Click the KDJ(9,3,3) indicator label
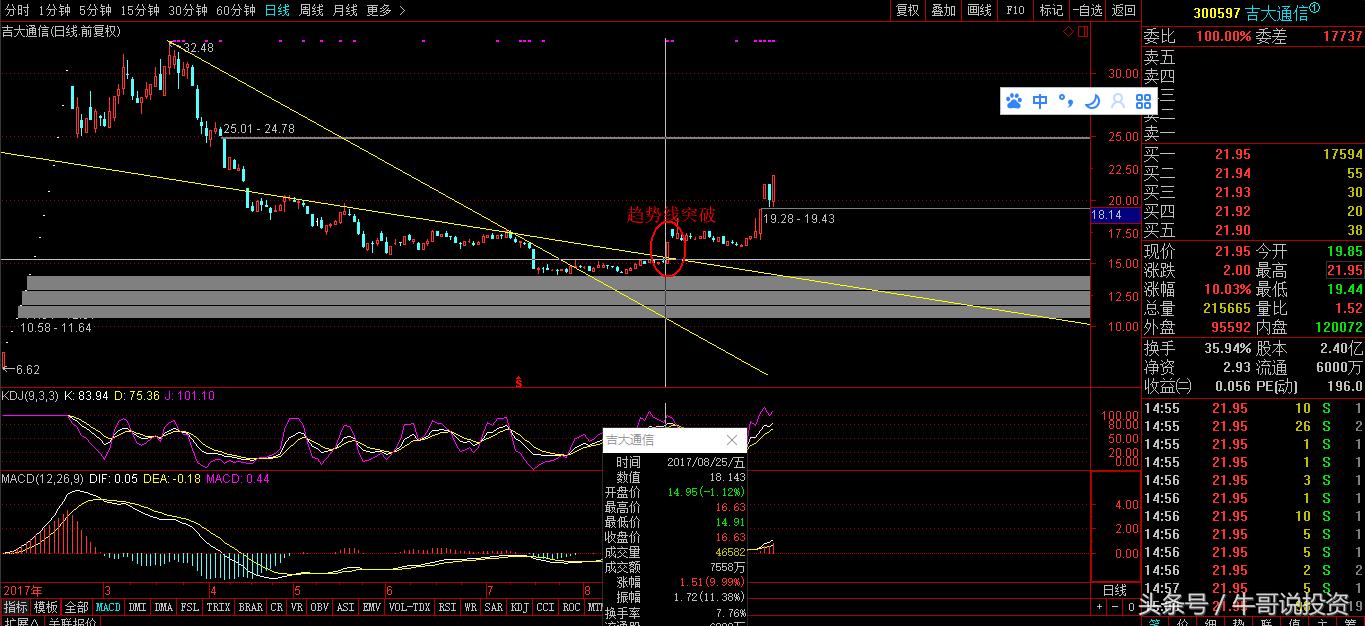The image size is (1365, 626). (x=30, y=396)
